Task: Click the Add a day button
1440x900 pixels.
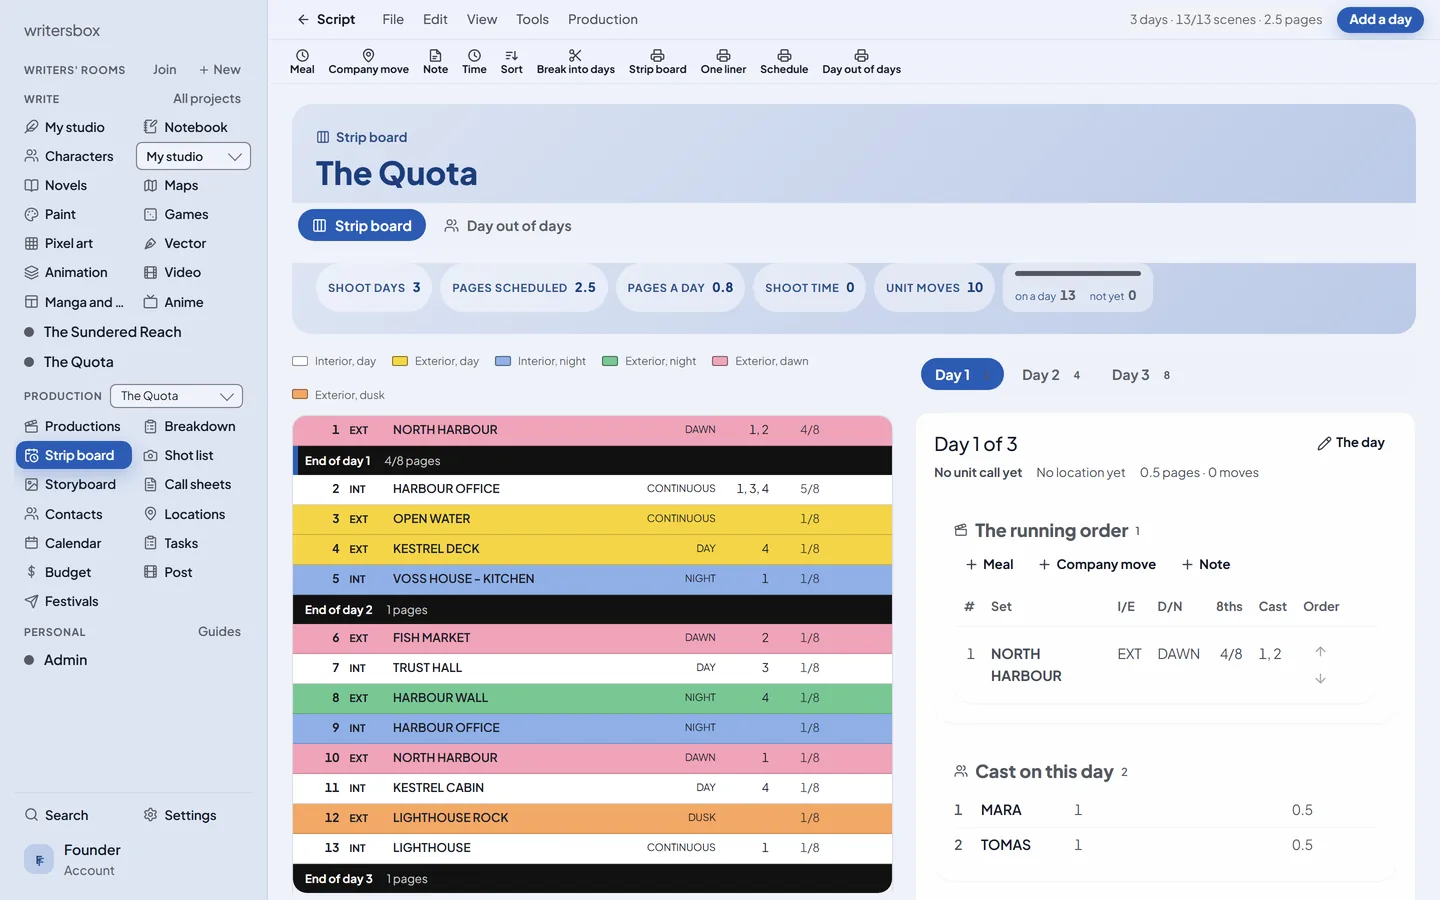Action: [1380, 19]
